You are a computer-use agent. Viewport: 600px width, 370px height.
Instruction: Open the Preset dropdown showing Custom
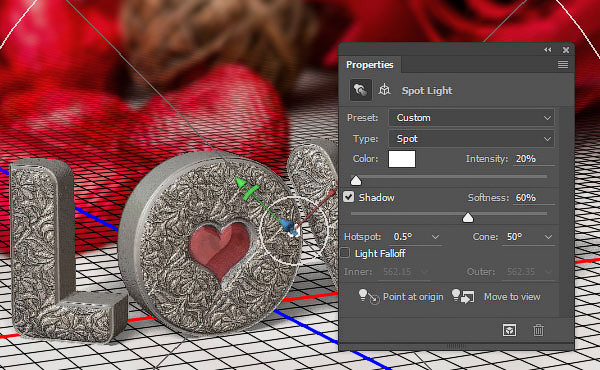click(471, 117)
